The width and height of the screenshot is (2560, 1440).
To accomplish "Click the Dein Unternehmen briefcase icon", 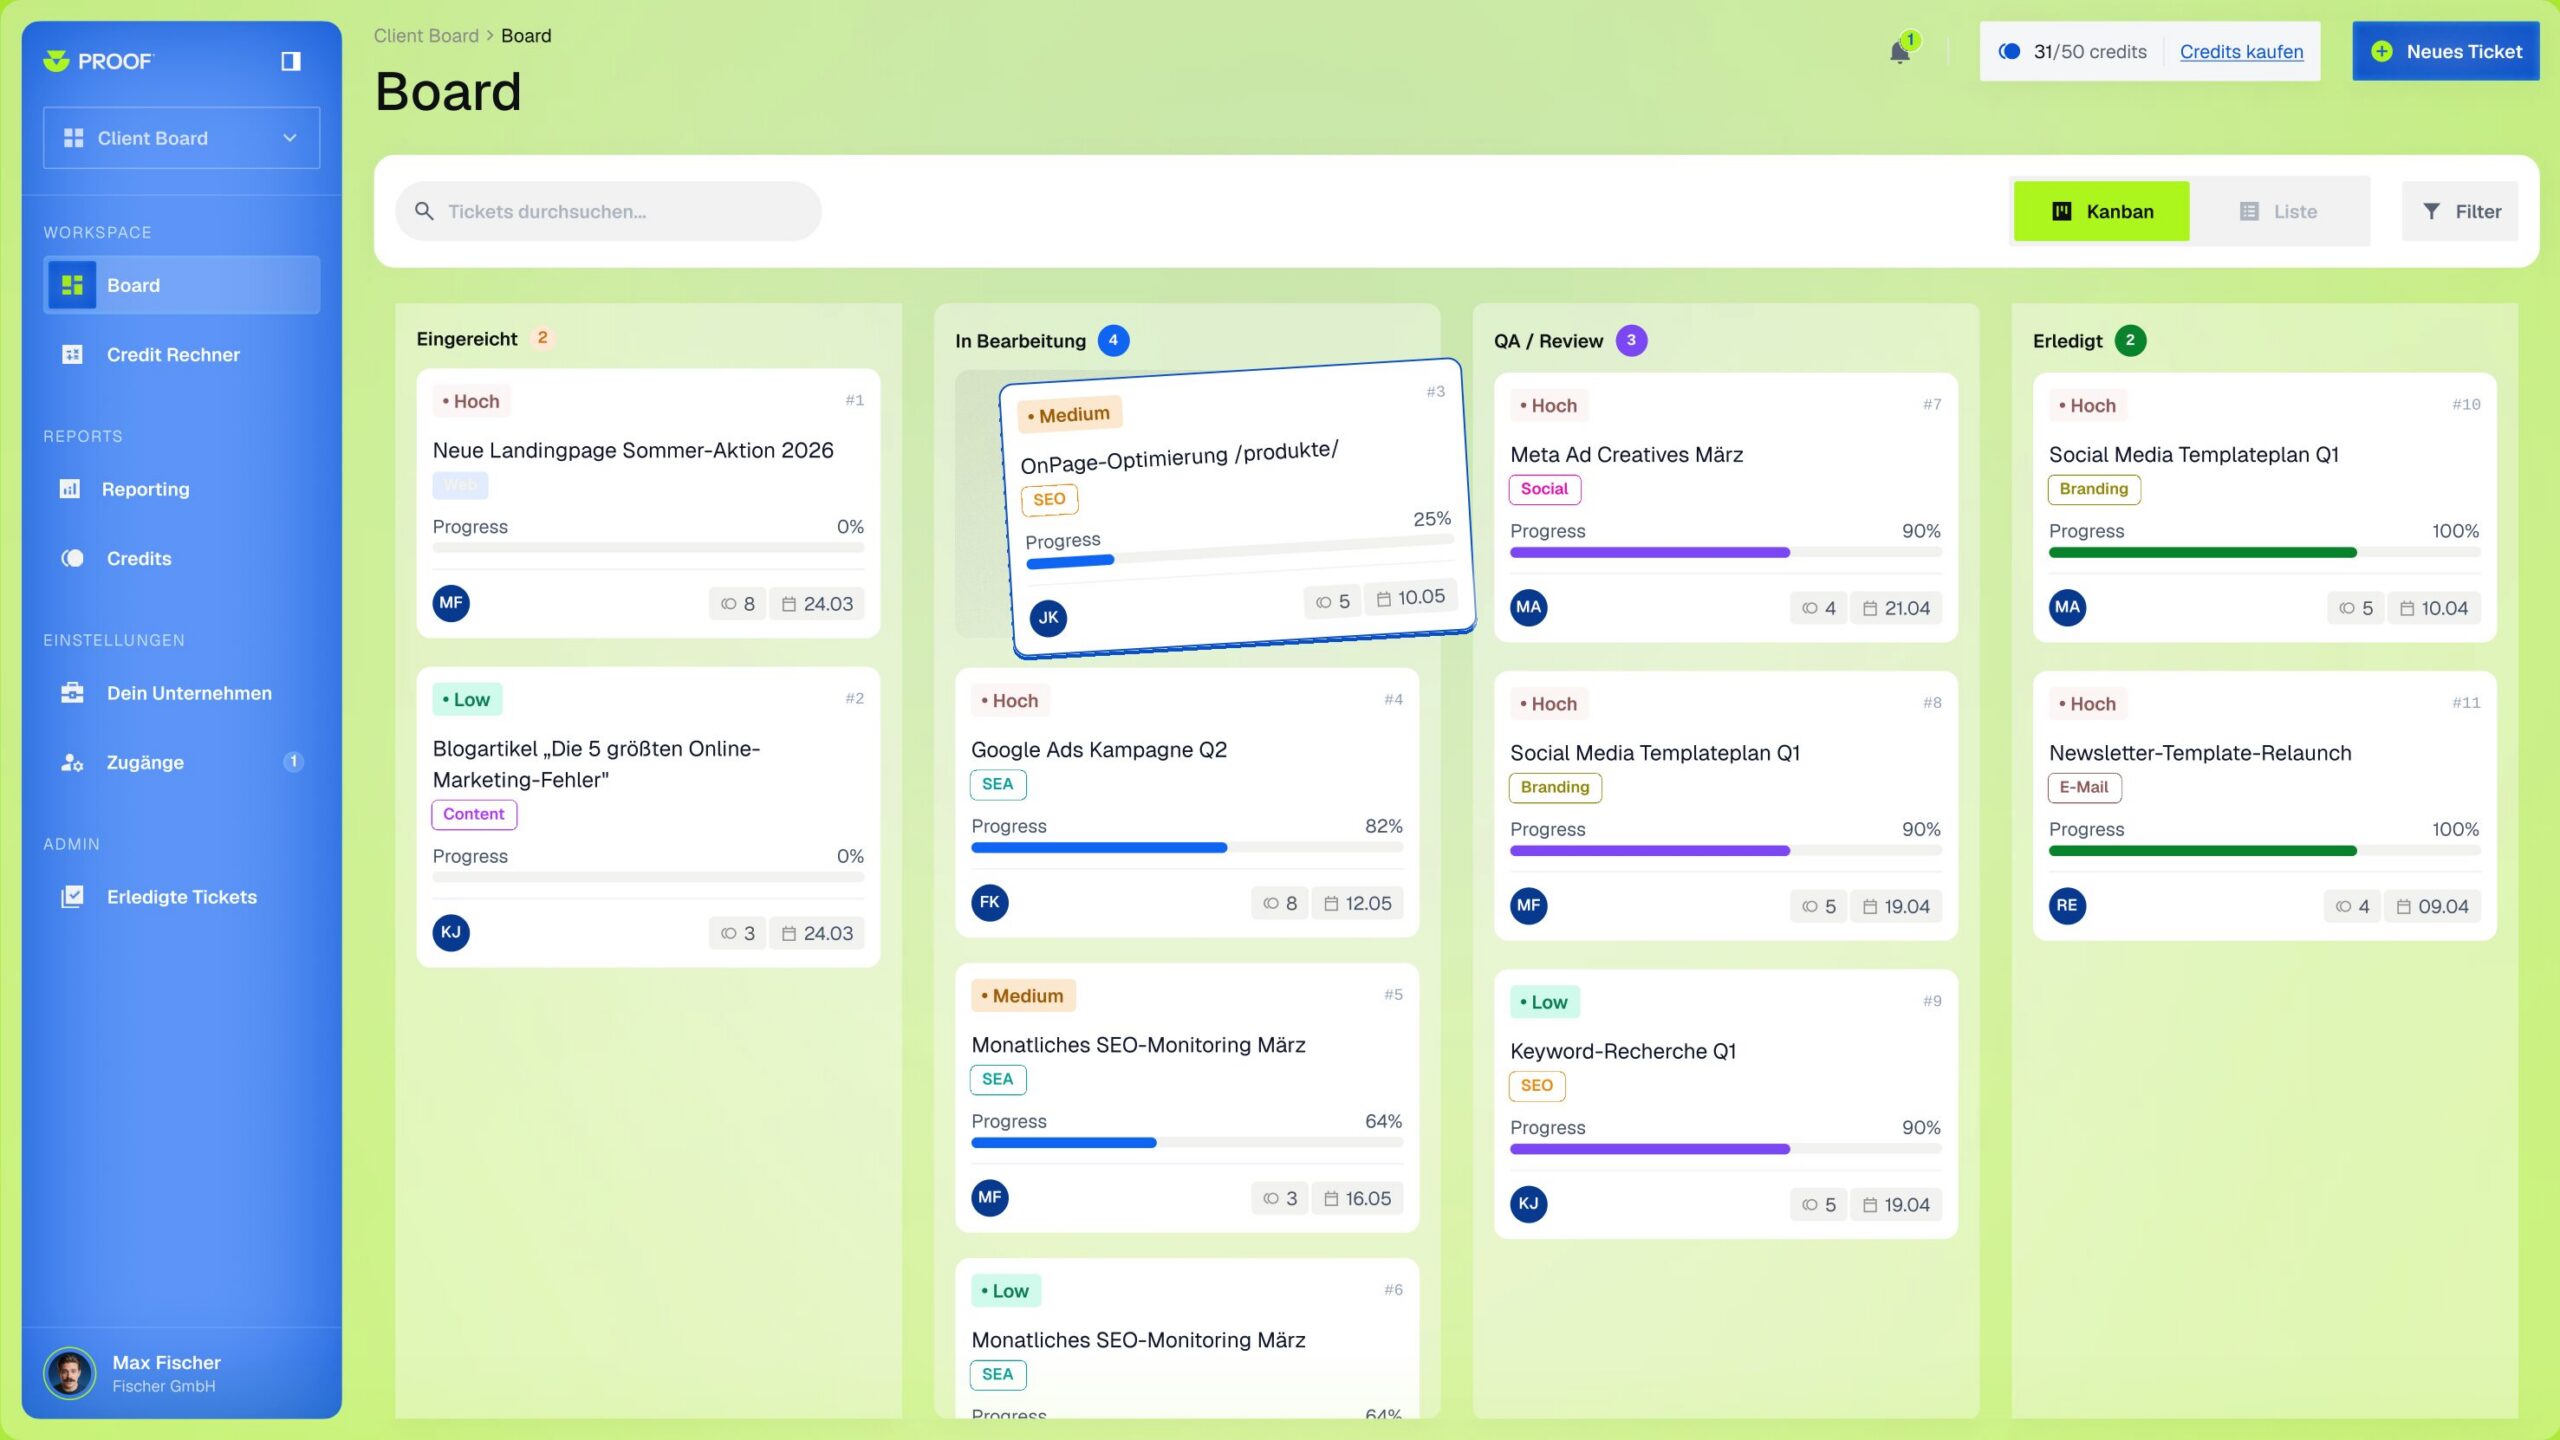I will (x=72, y=693).
